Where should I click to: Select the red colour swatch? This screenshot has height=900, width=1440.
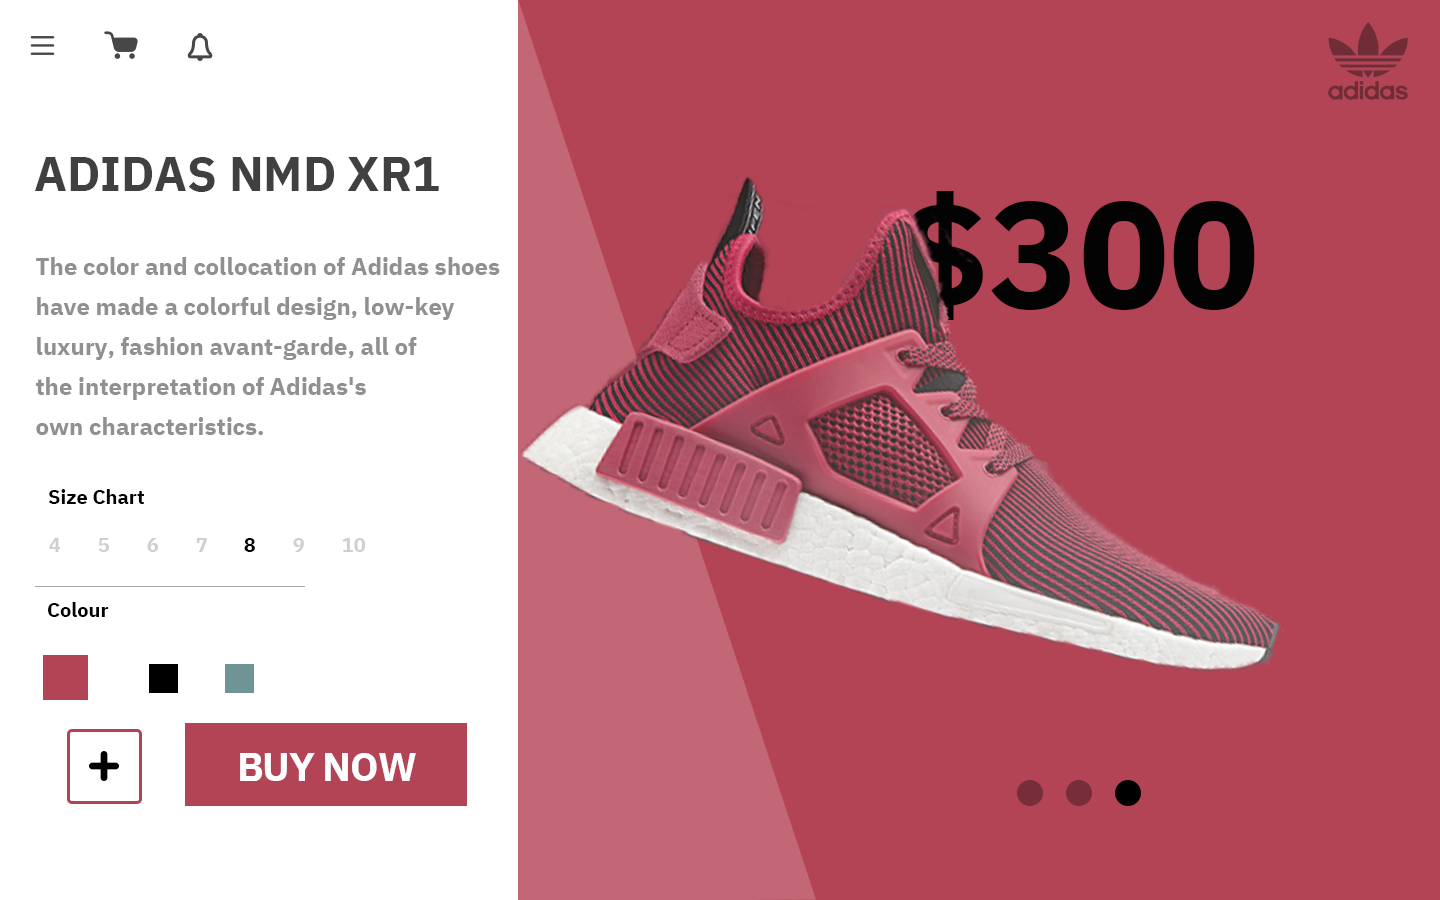click(65, 678)
